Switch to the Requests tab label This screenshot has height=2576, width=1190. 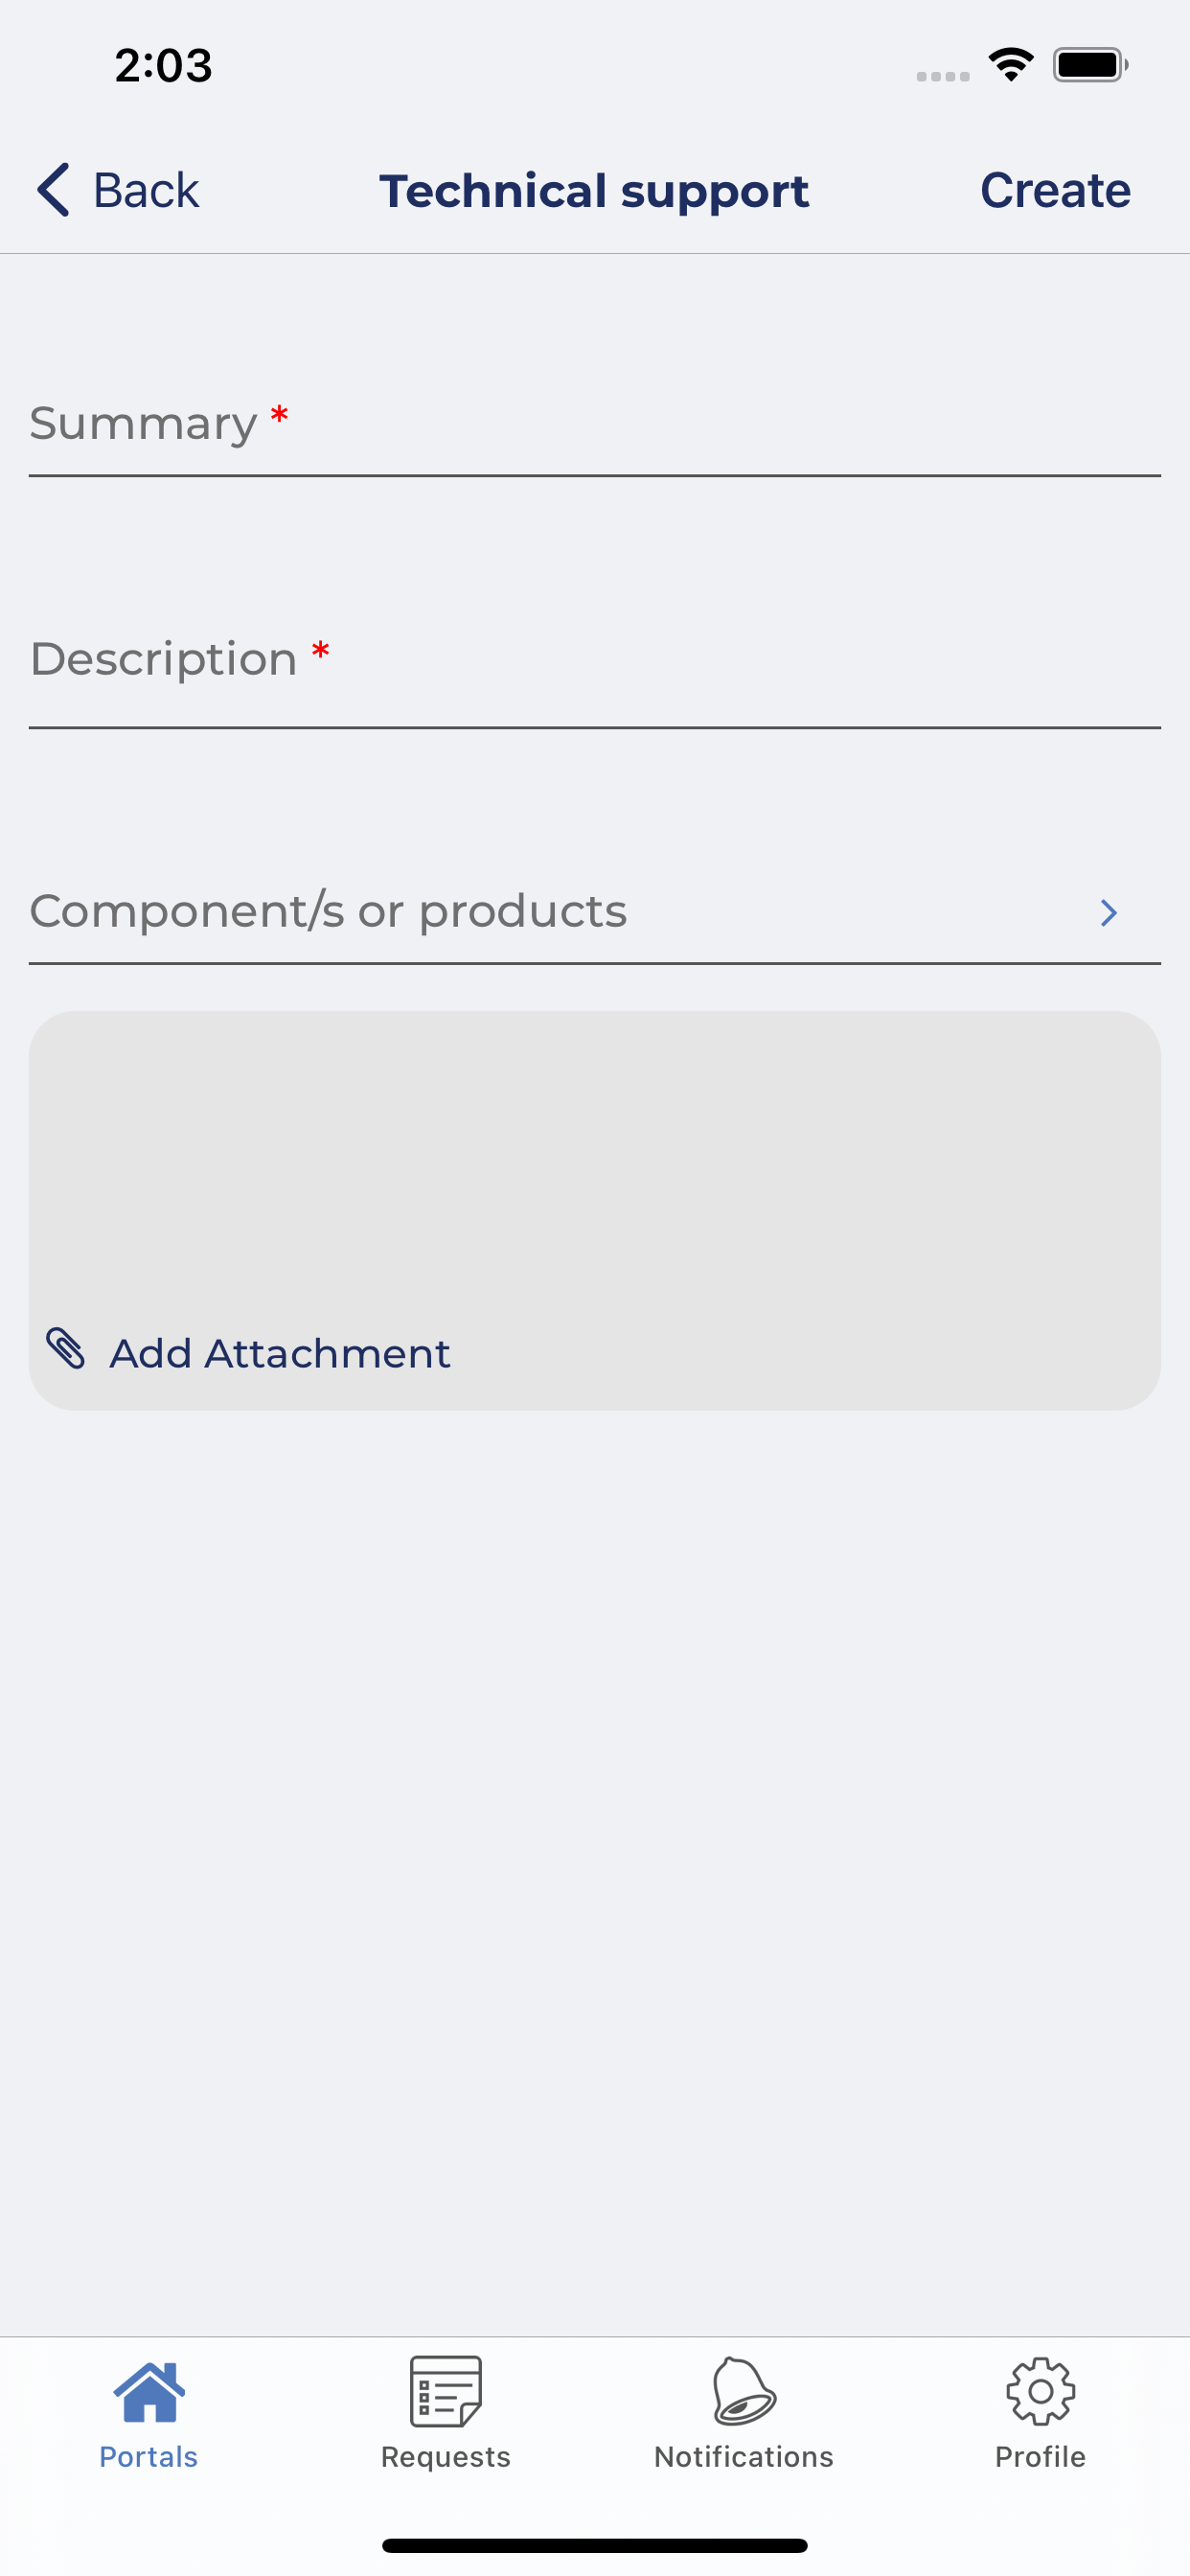point(446,2457)
